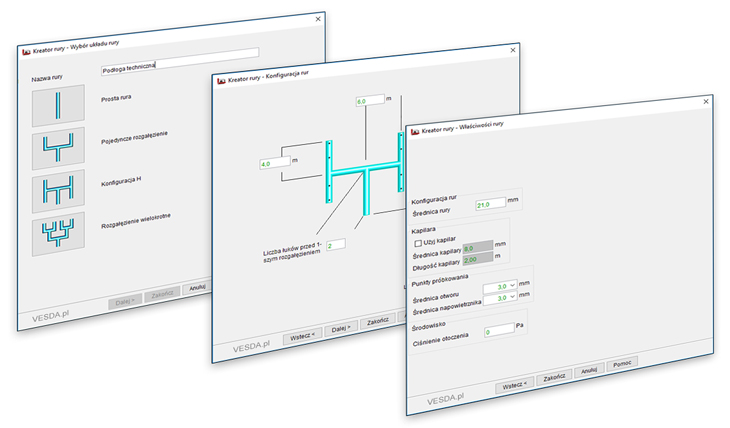Click Zakończ in Właściwości rury dialog
The width and height of the screenshot is (730, 428).
pyautogui.click(x=556, y=378)
